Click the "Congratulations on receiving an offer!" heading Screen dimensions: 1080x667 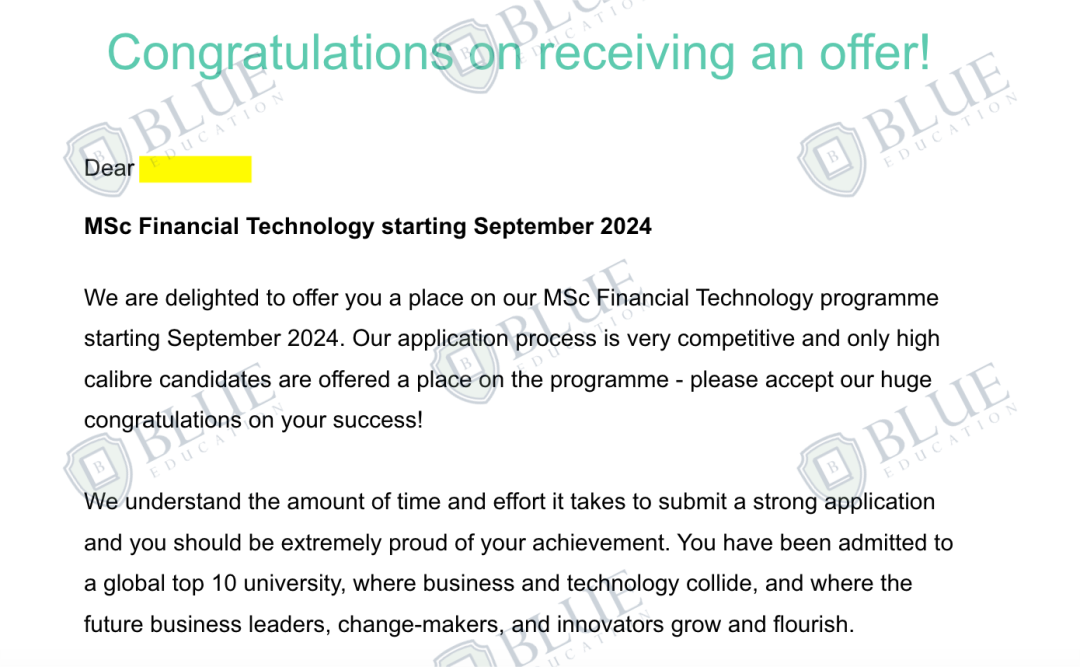pyautogui.click(x=519, y=53)
